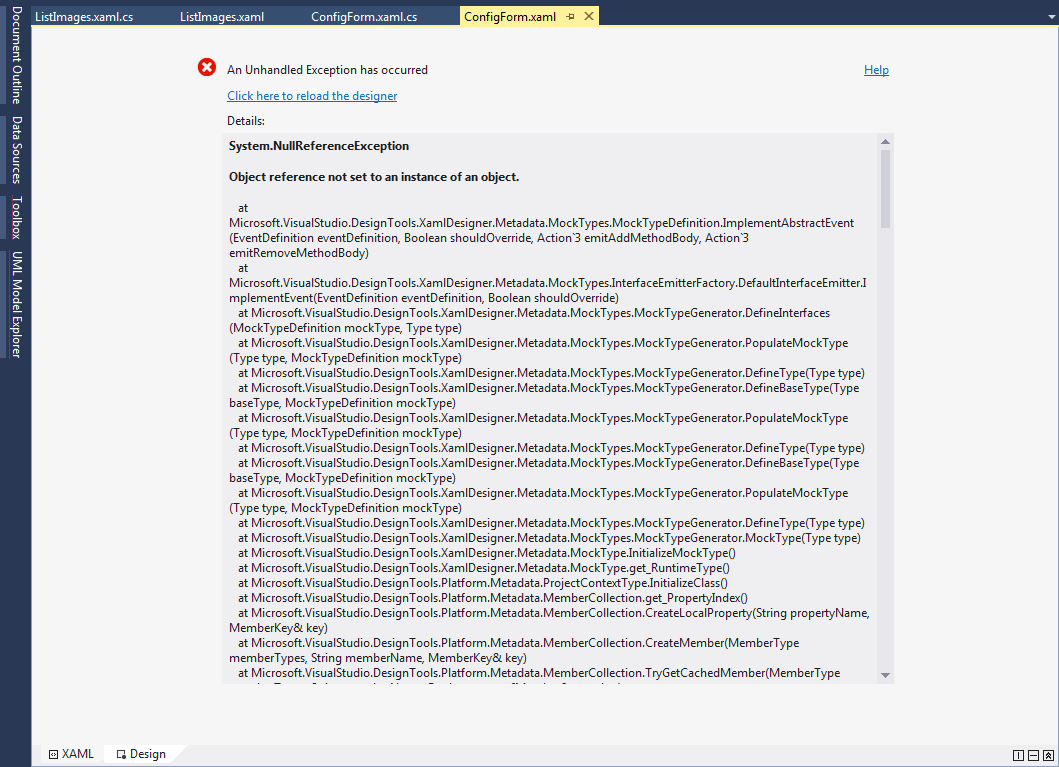Click the details scrollbar down arrow

[x=885, y=676]
